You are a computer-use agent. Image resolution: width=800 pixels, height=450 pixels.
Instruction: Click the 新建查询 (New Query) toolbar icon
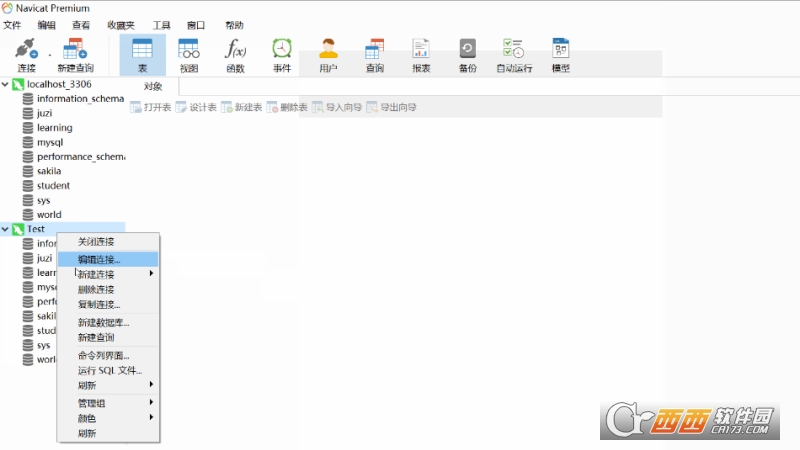pyautogui.click(x=75, y=49)
